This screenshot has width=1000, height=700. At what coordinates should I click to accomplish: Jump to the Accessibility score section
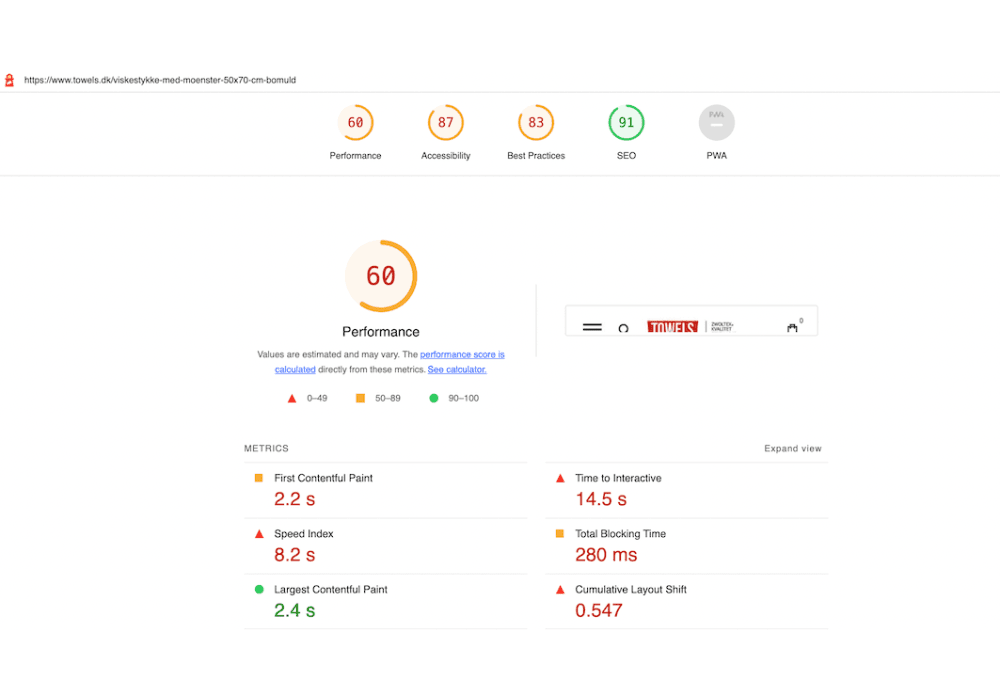(x=446, y=122)
